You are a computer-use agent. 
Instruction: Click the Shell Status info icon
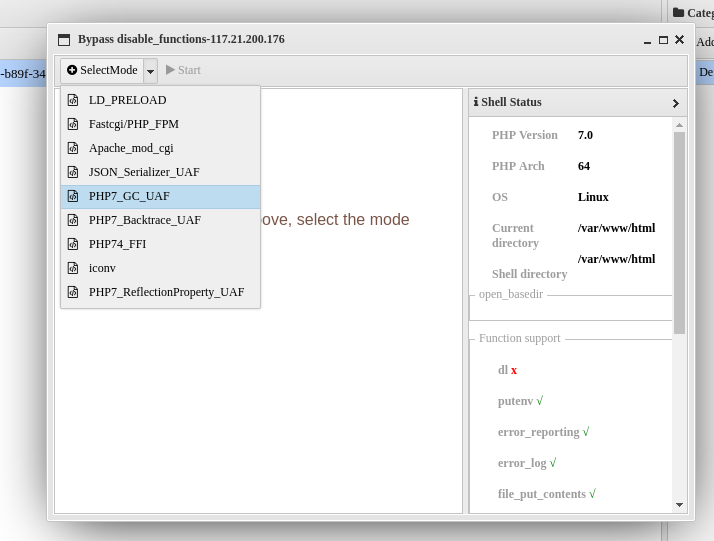476,102
